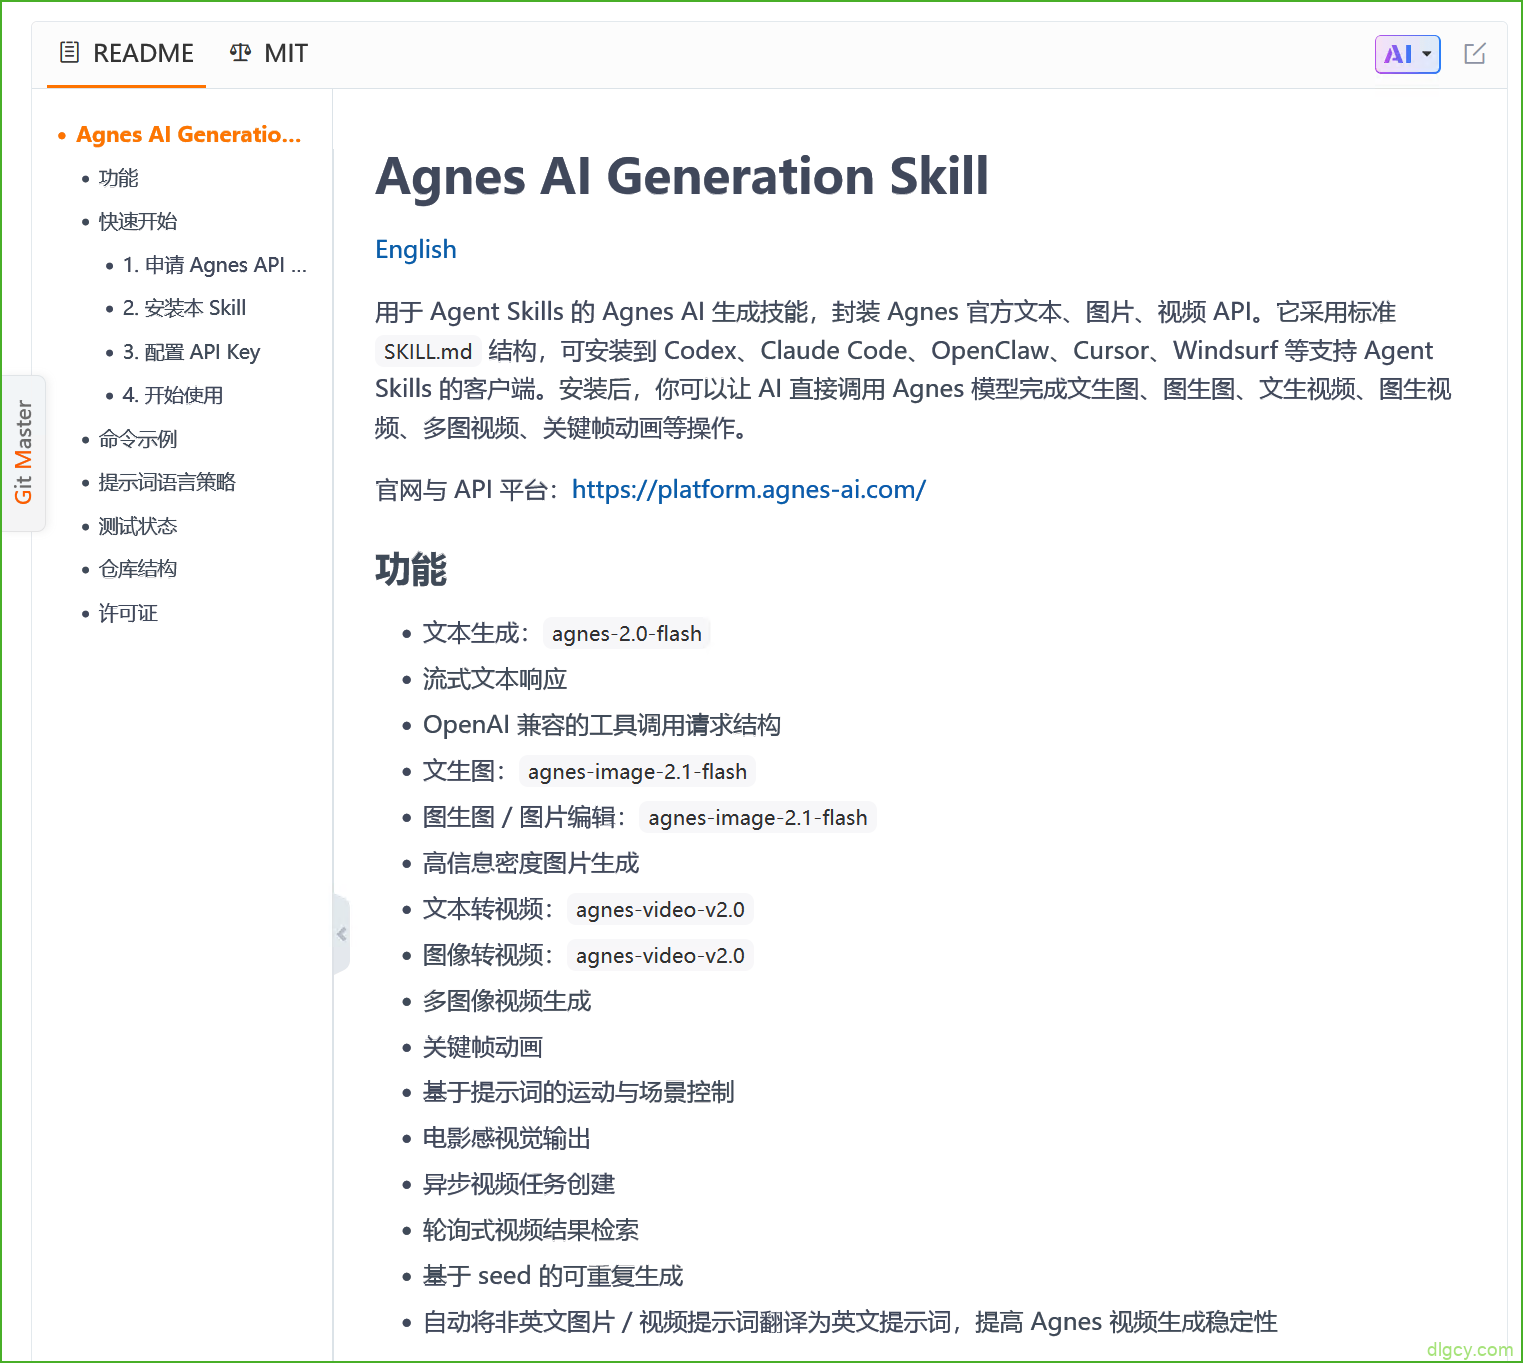Jump to 功能 in outline
Viewport: 1523px width, 1363px height.
(x=118, y=178)
